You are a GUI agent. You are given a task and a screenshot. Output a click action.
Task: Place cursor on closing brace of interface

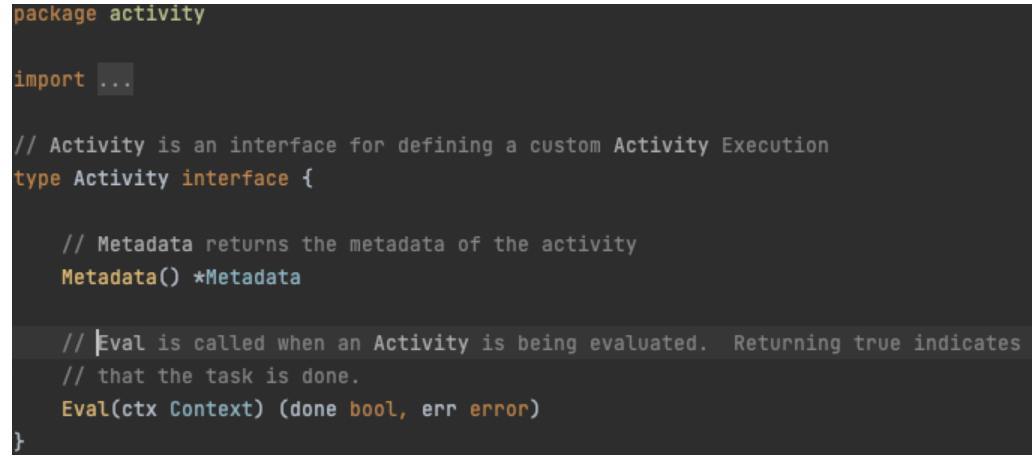coord(18,441)
